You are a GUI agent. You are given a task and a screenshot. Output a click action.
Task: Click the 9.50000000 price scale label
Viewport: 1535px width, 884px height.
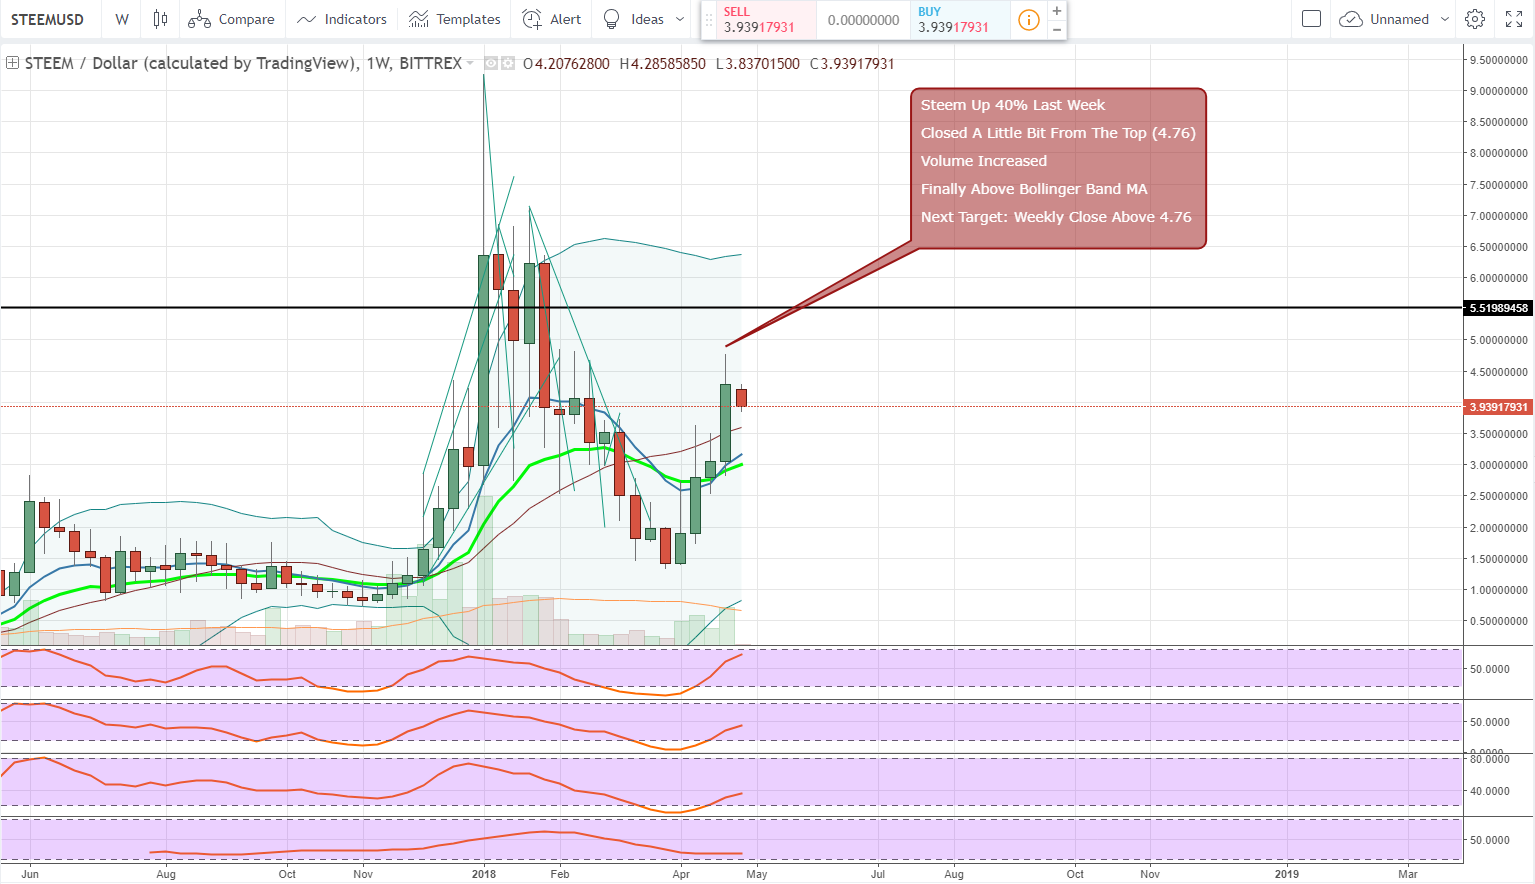(x=1498, y=60)
